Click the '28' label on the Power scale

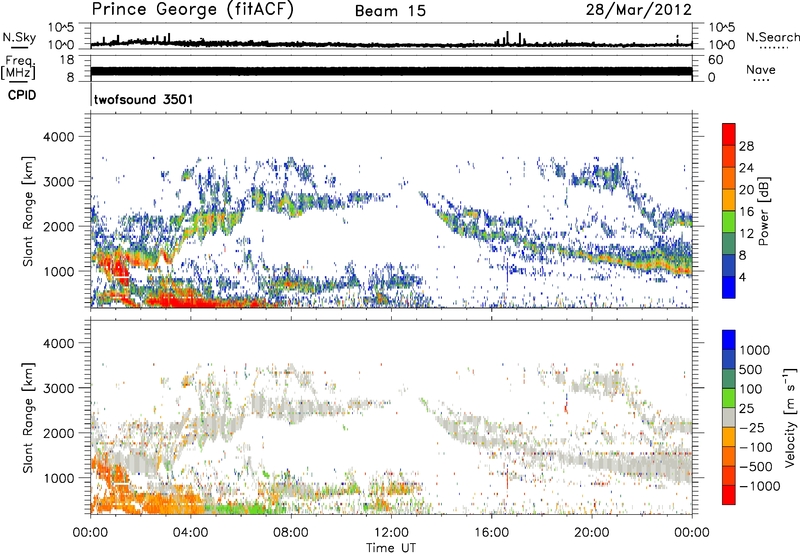pyautogui.click(x=746, y=146)
